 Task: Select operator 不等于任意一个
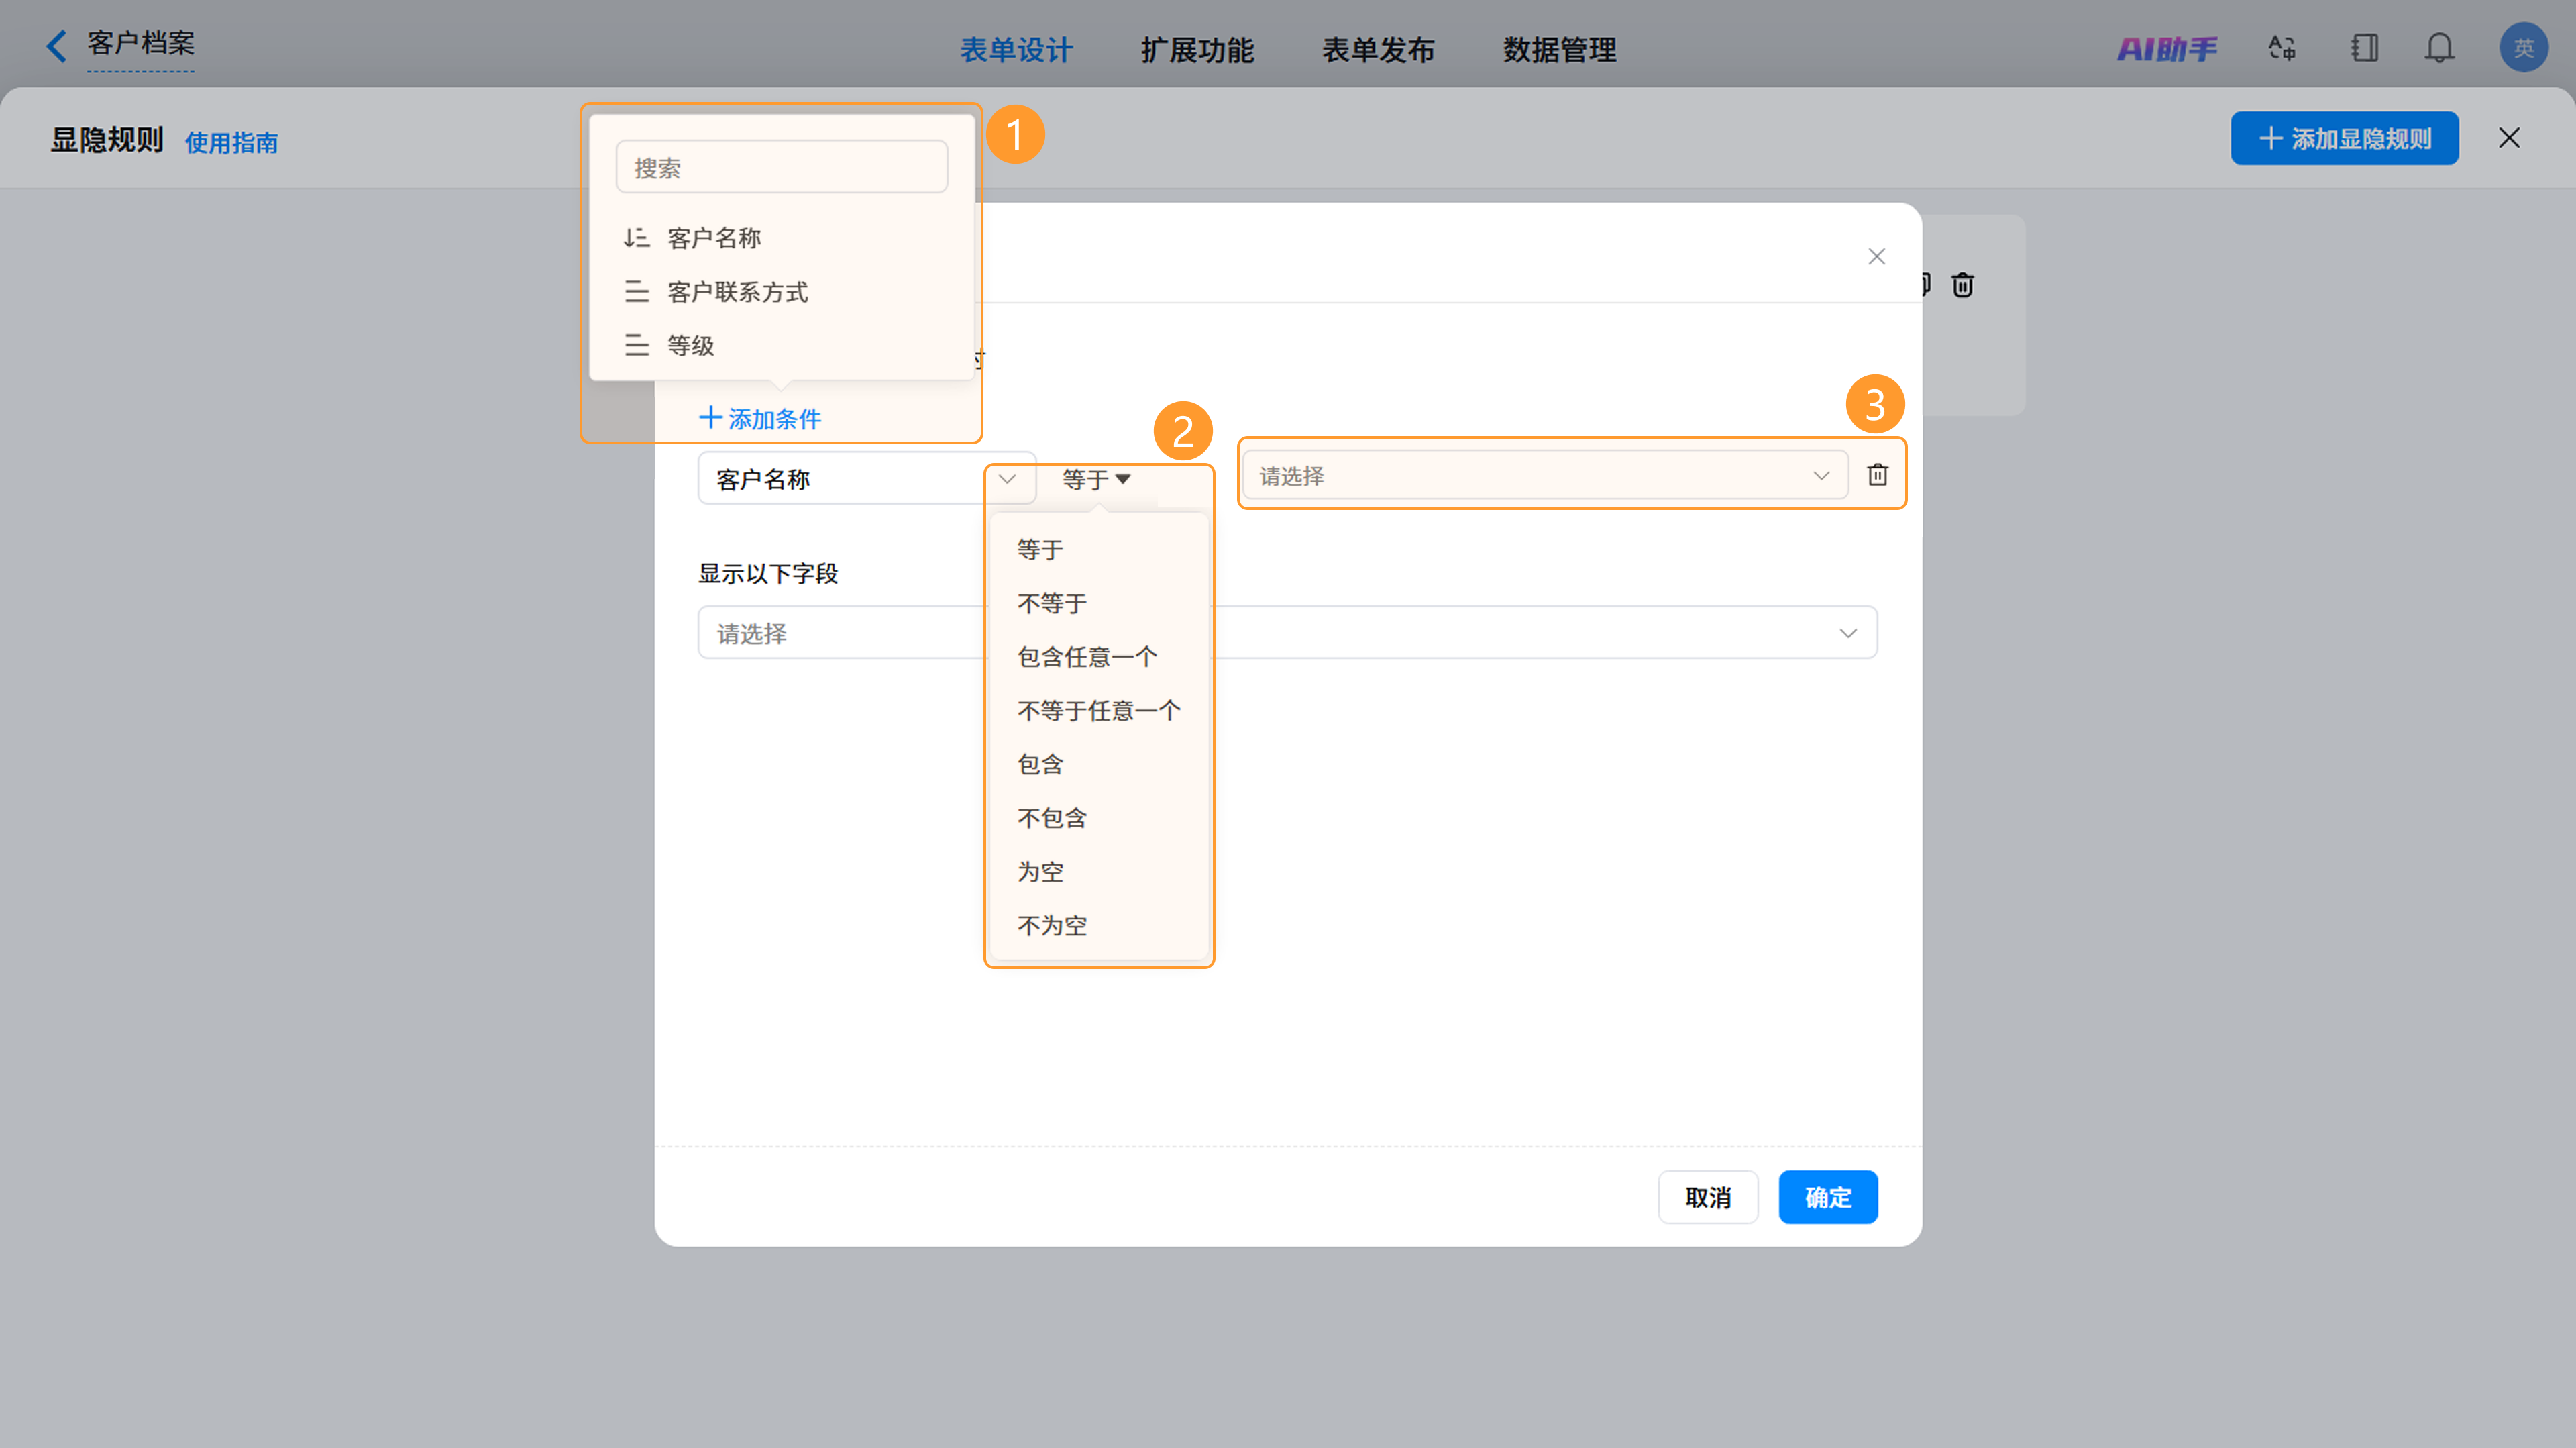coord(1099,710)
